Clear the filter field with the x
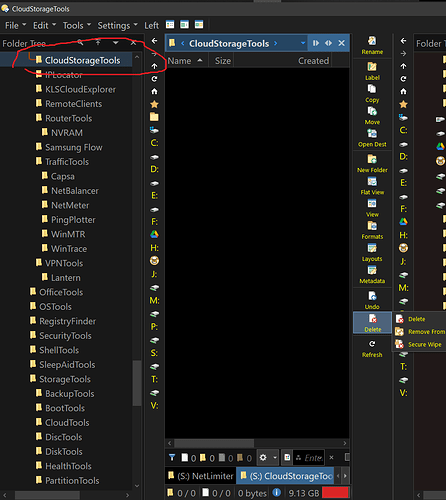Viewport: 446px width, 500px height. [x=331, y=457]
